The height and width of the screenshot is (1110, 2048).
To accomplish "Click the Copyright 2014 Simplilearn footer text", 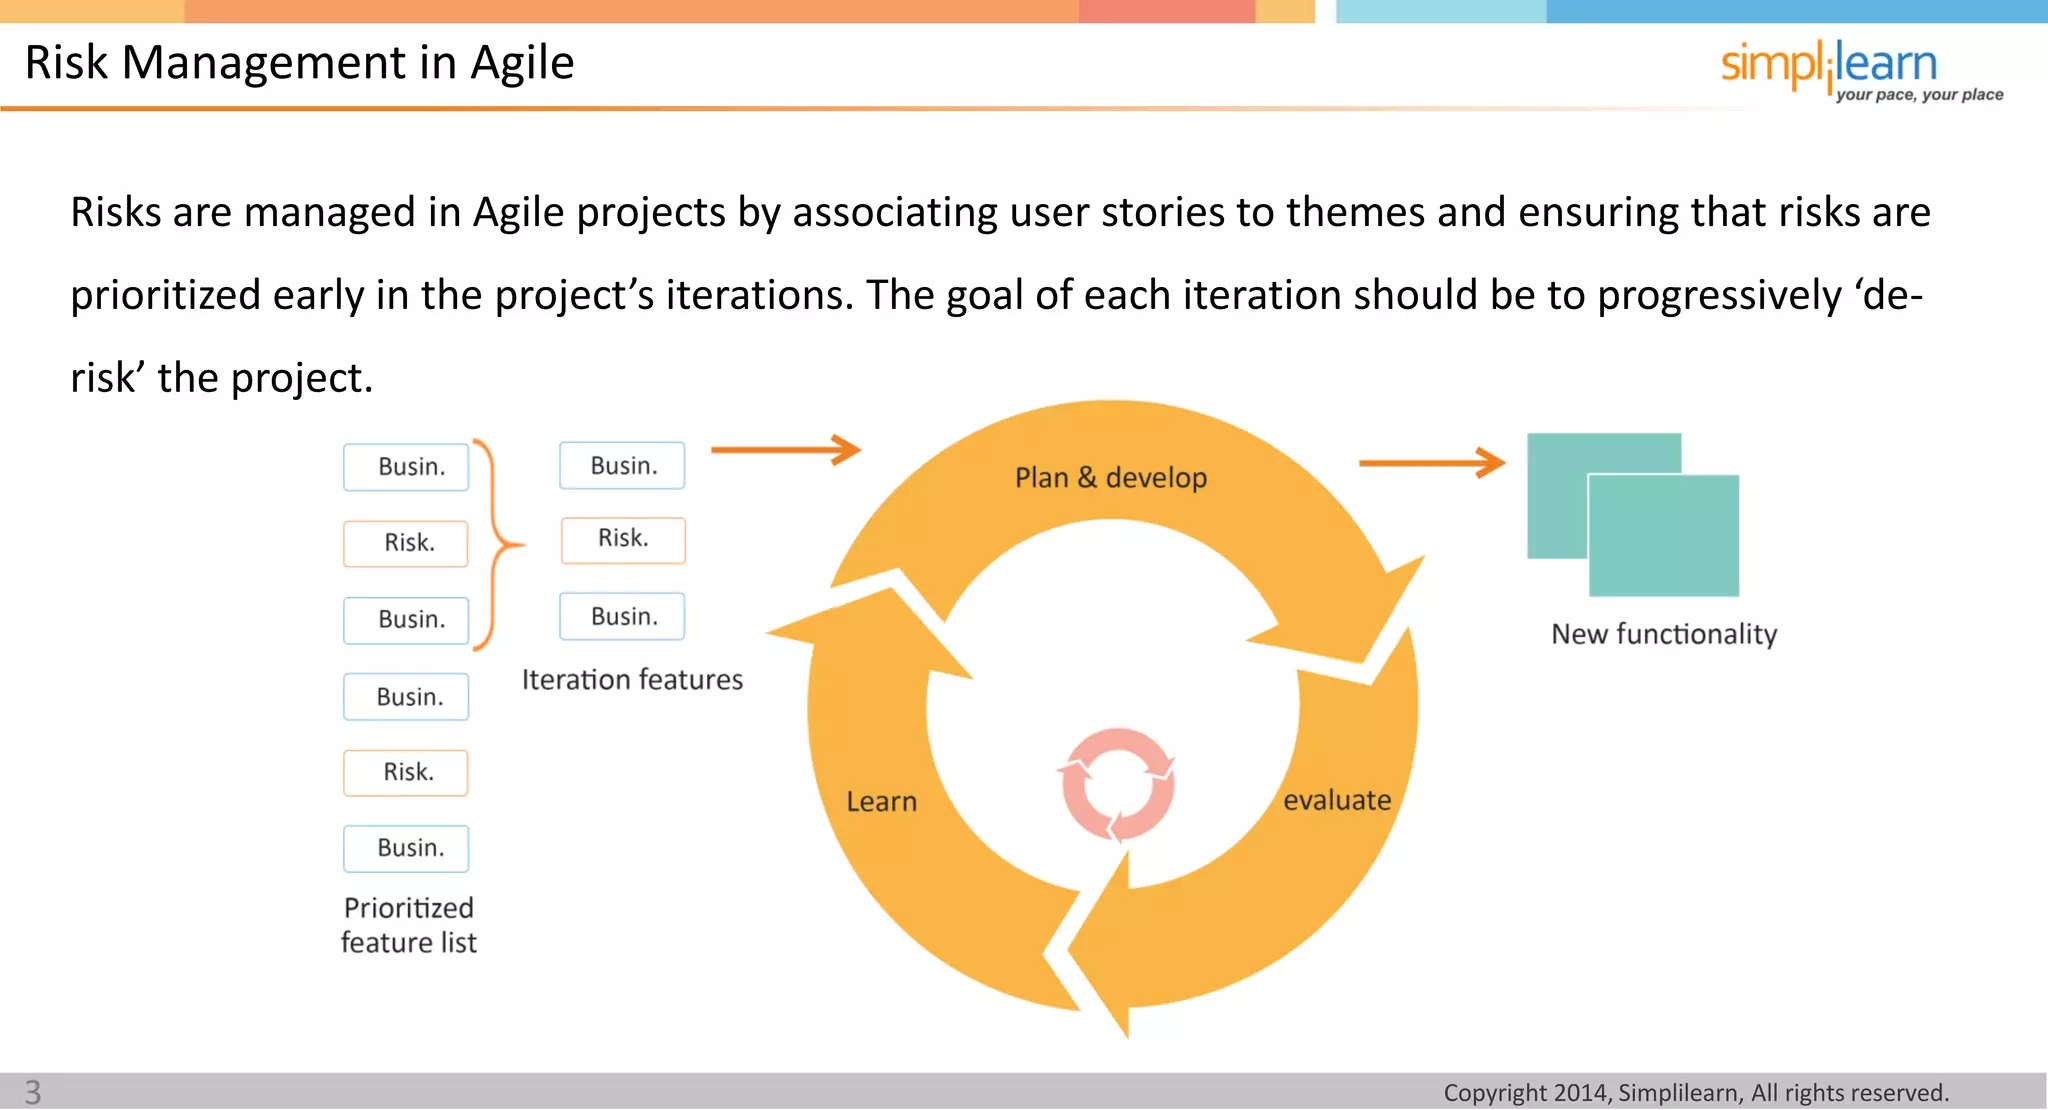I will point(1696,1093).
